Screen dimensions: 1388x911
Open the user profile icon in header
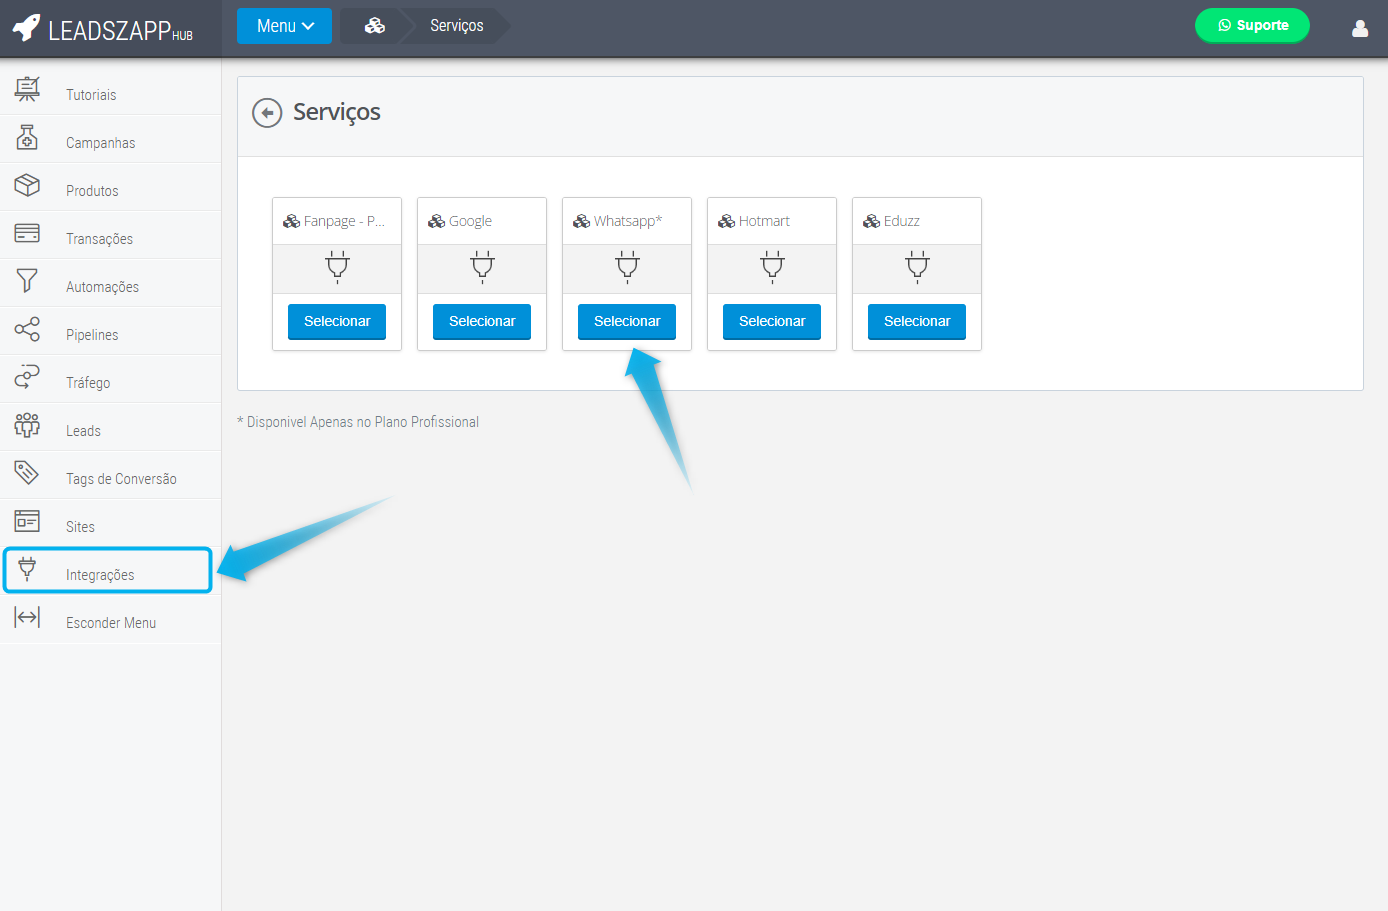coord(1359,28)
